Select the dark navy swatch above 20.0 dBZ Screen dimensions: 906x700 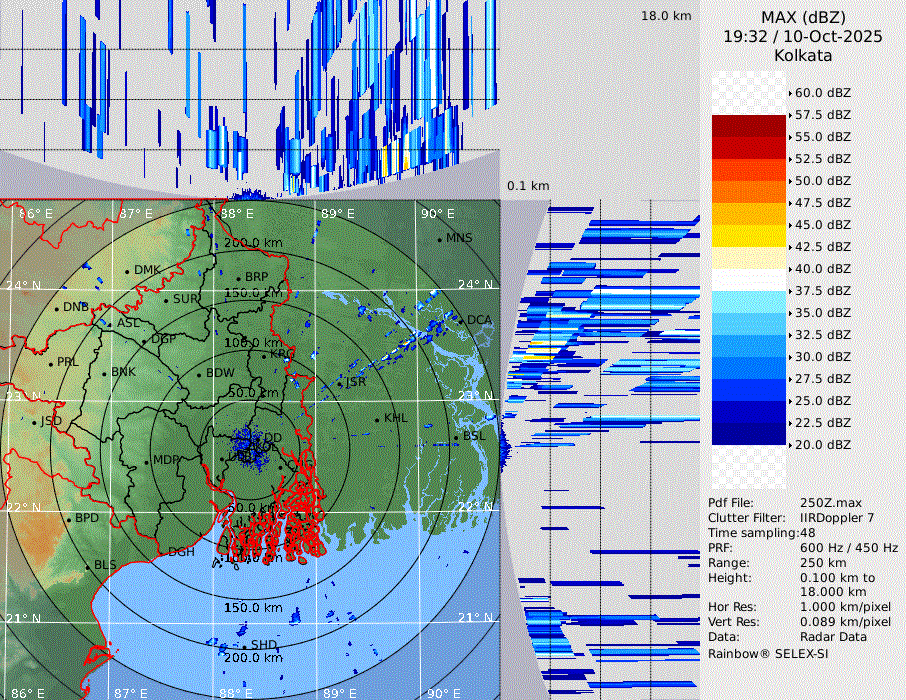click(x=748, y=433)
